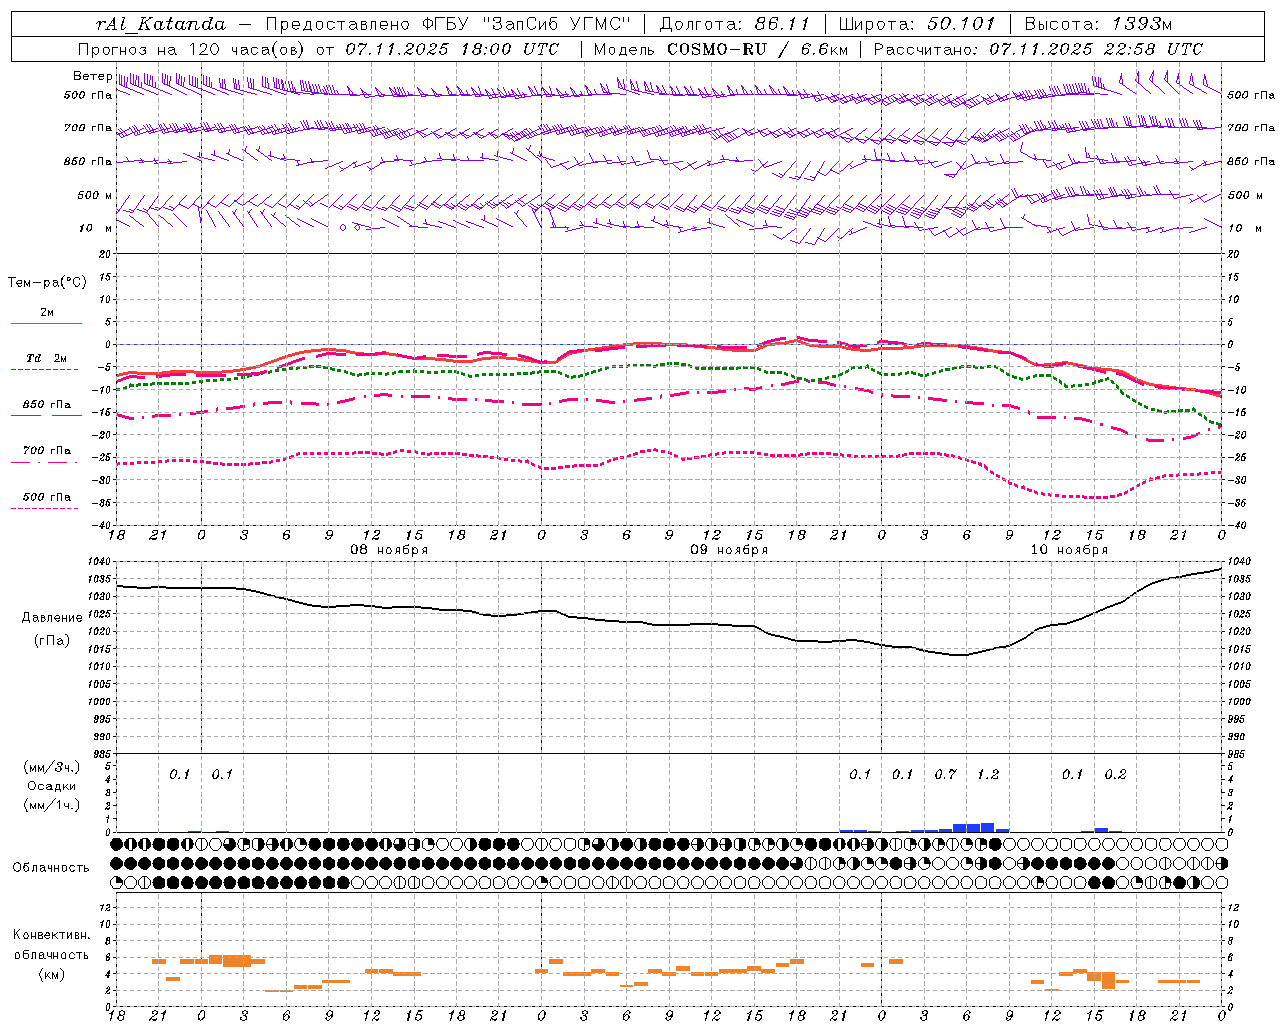Click the tallest blue precipitation bar
The height and width of the screenshot is (1024, 1280).
pos(987,827)
